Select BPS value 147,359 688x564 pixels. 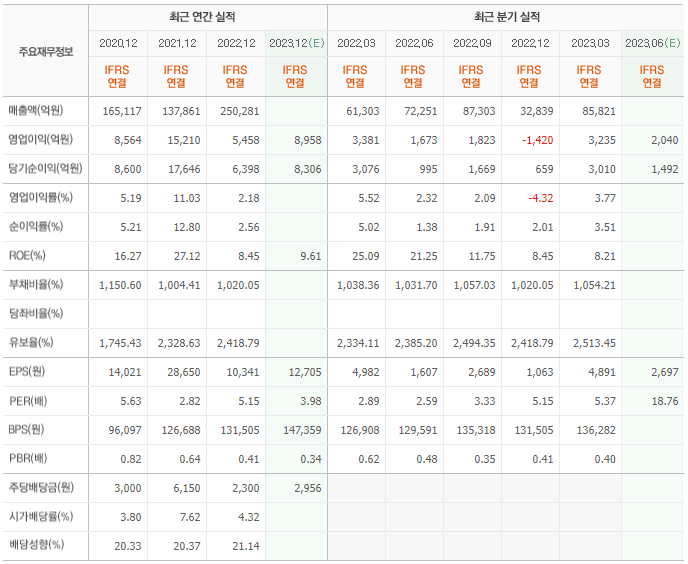[x=302, y=430]
